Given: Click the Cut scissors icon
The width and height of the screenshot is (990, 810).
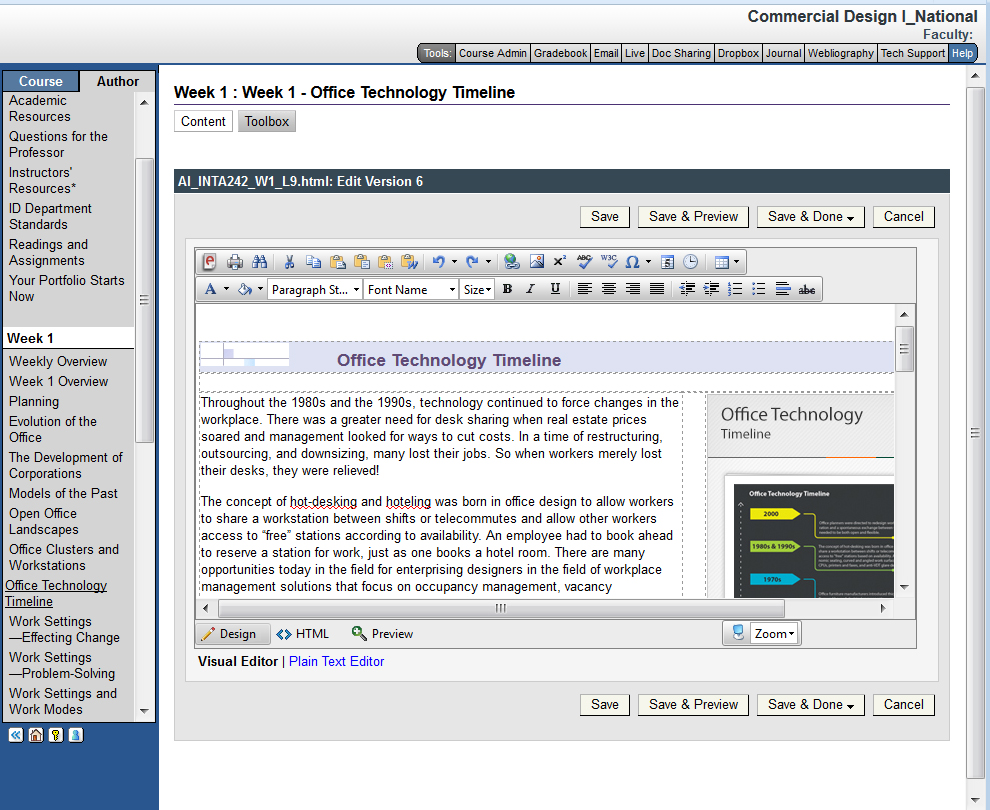Looking at the screenshot, I should click(x=289, y=262).
